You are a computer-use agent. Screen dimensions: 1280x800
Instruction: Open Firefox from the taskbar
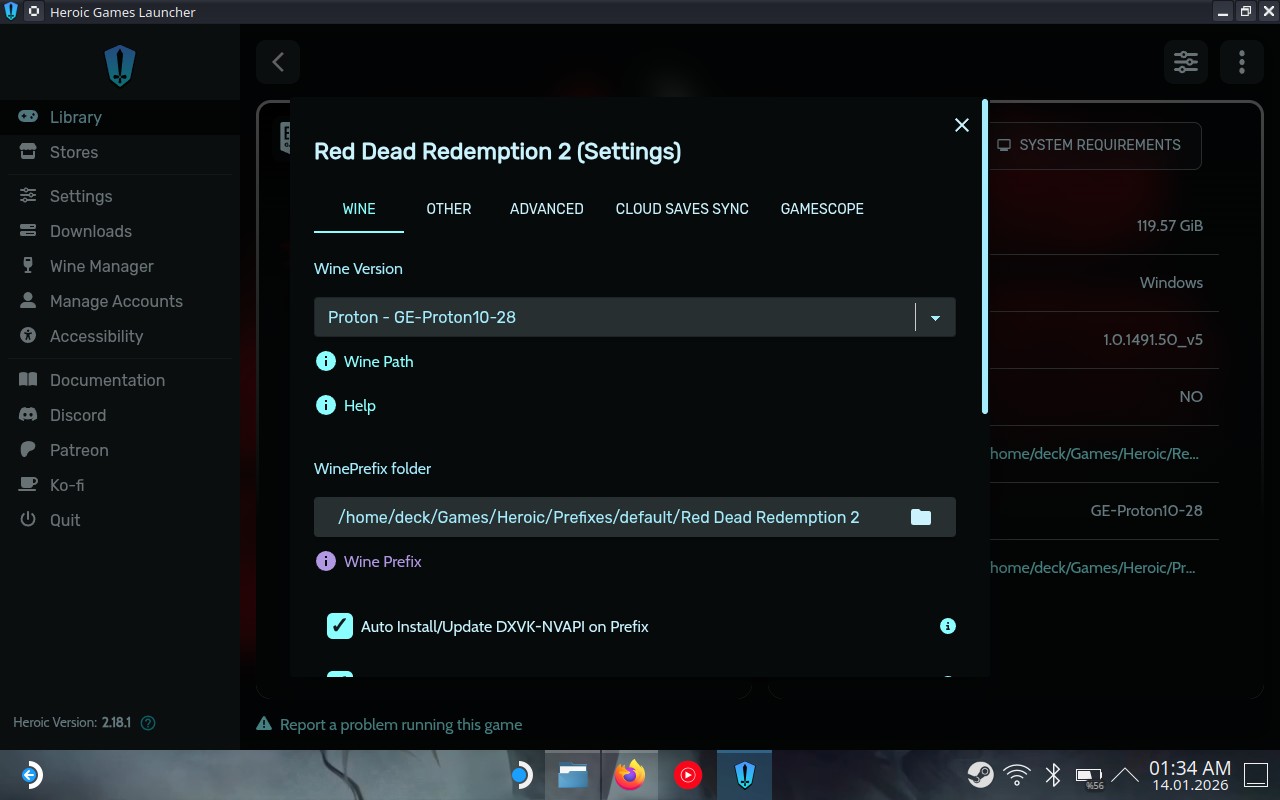click(x=630, y=775)
